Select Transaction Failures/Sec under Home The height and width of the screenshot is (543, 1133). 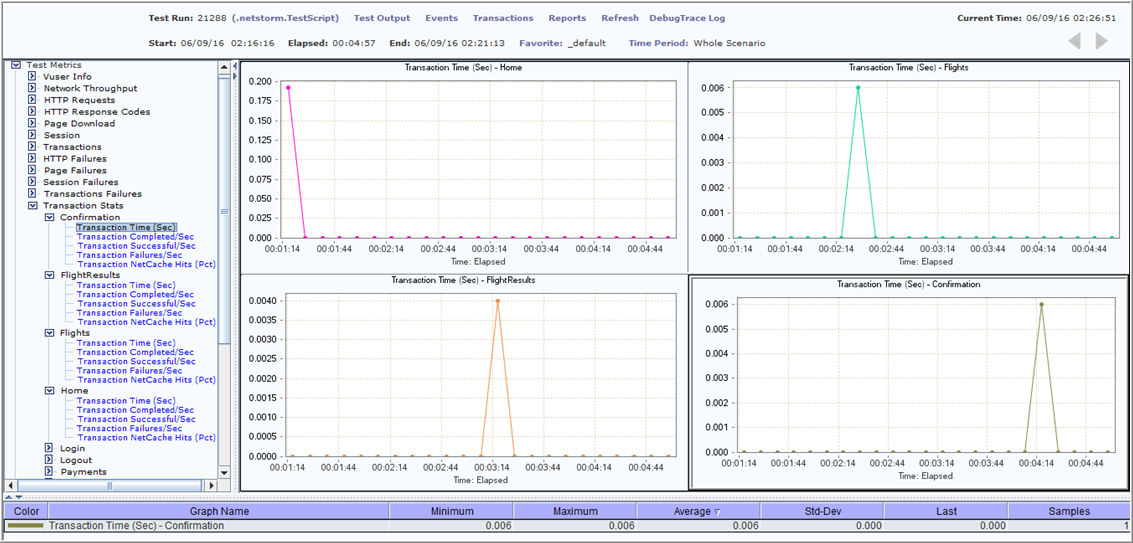[x=129, y=429]
